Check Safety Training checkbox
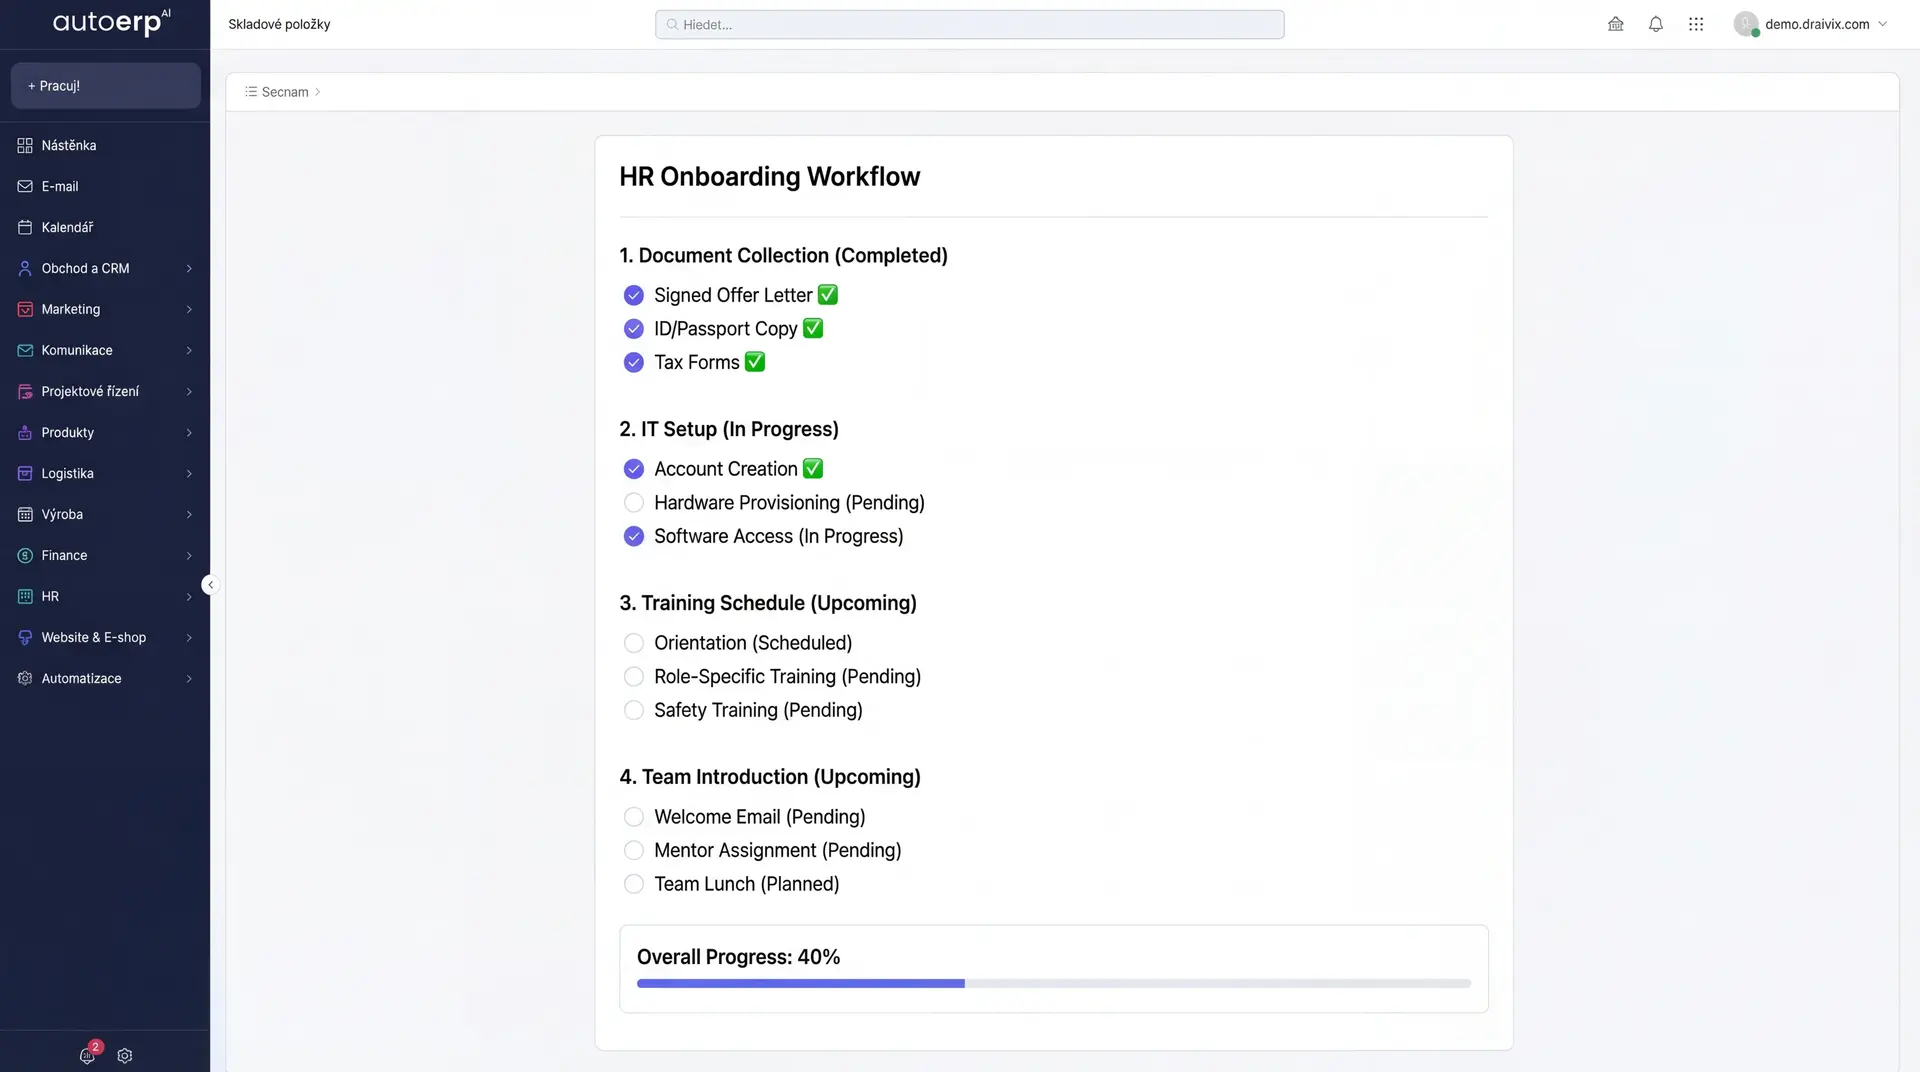The image size is (1920, 1072). (x=634, y=710)
